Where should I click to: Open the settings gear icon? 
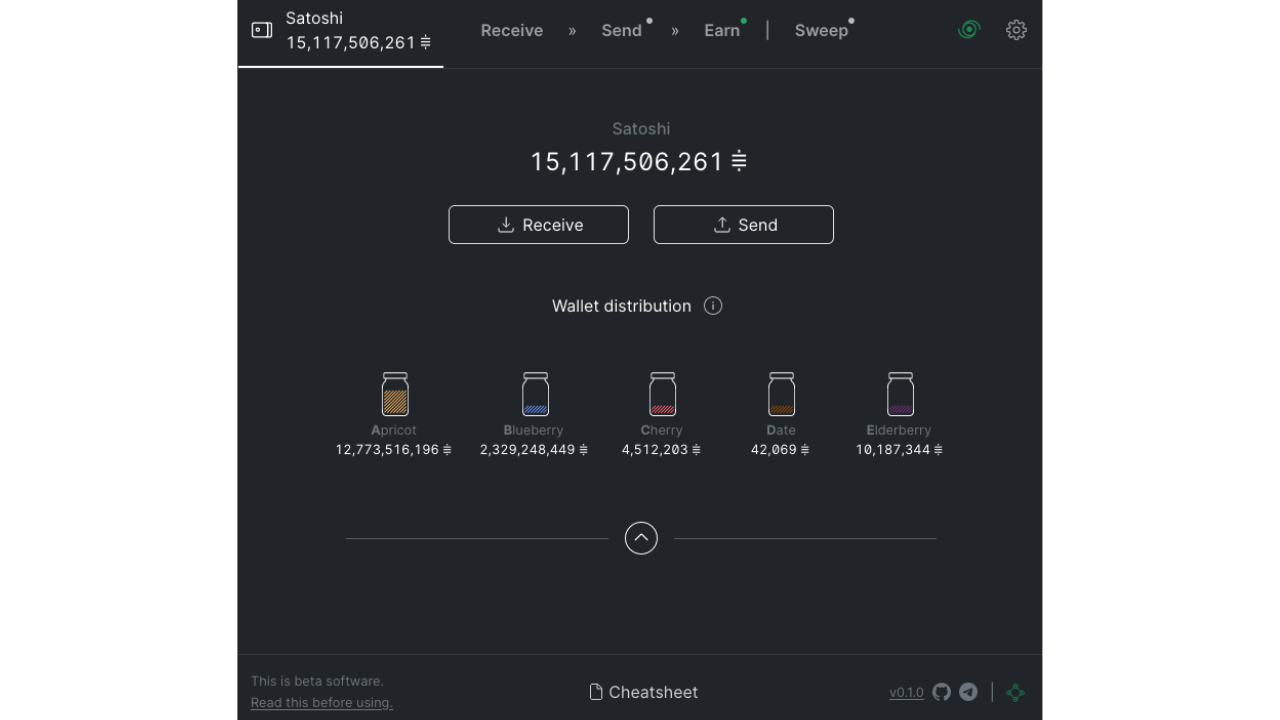coord(1016,30)
